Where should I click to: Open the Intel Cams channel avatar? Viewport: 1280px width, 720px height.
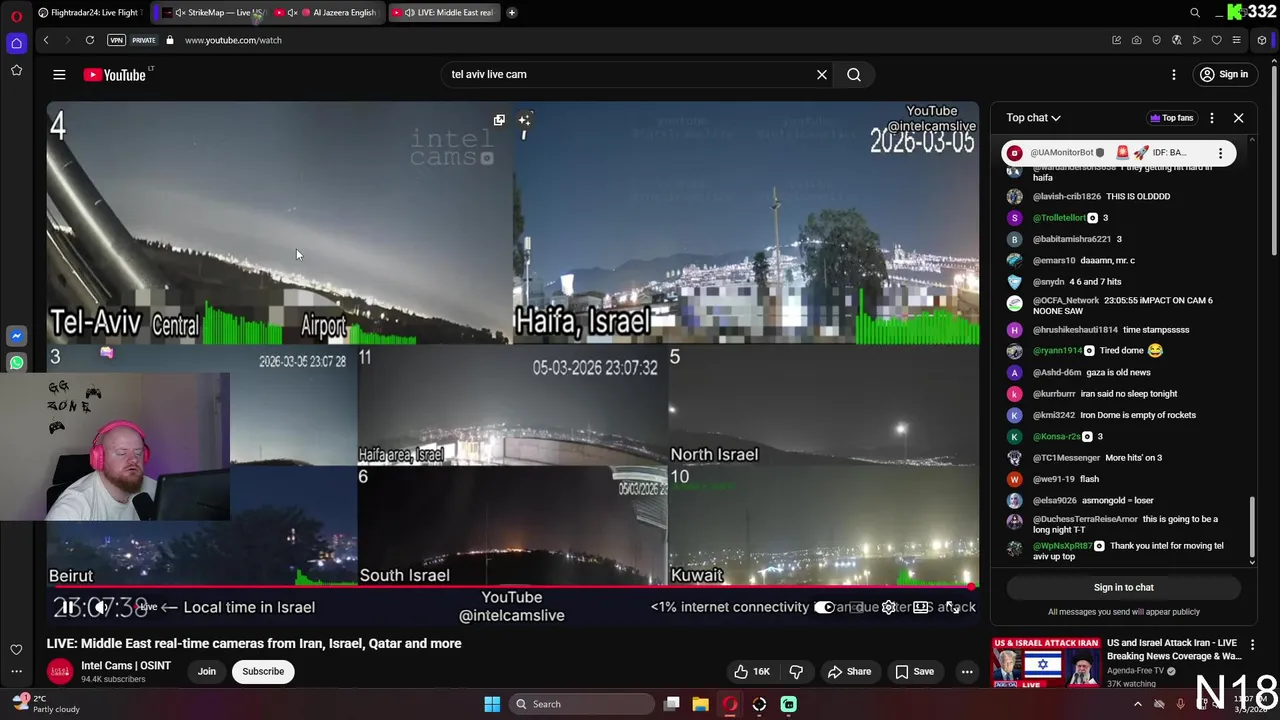(60, 672)
